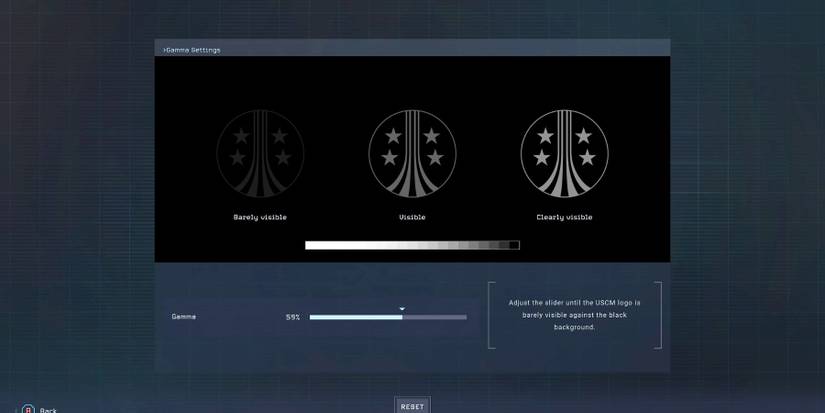Click the Gamma label

click(x=184, y=317)
